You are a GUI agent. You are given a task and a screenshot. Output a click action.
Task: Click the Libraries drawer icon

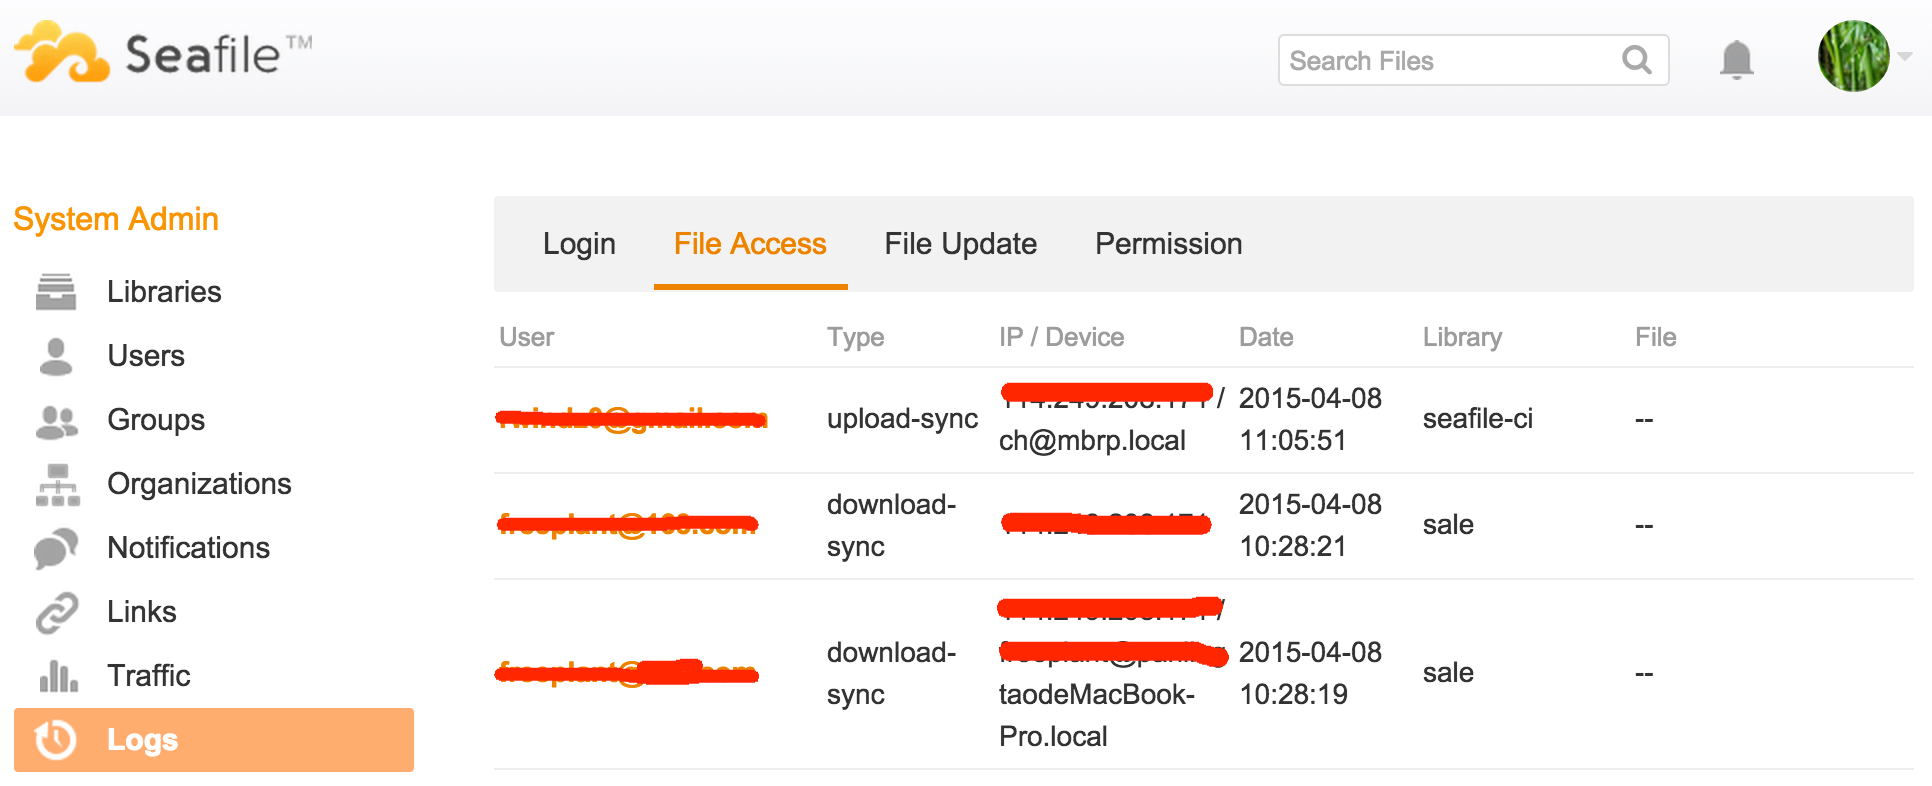click(x=56, y=292)
